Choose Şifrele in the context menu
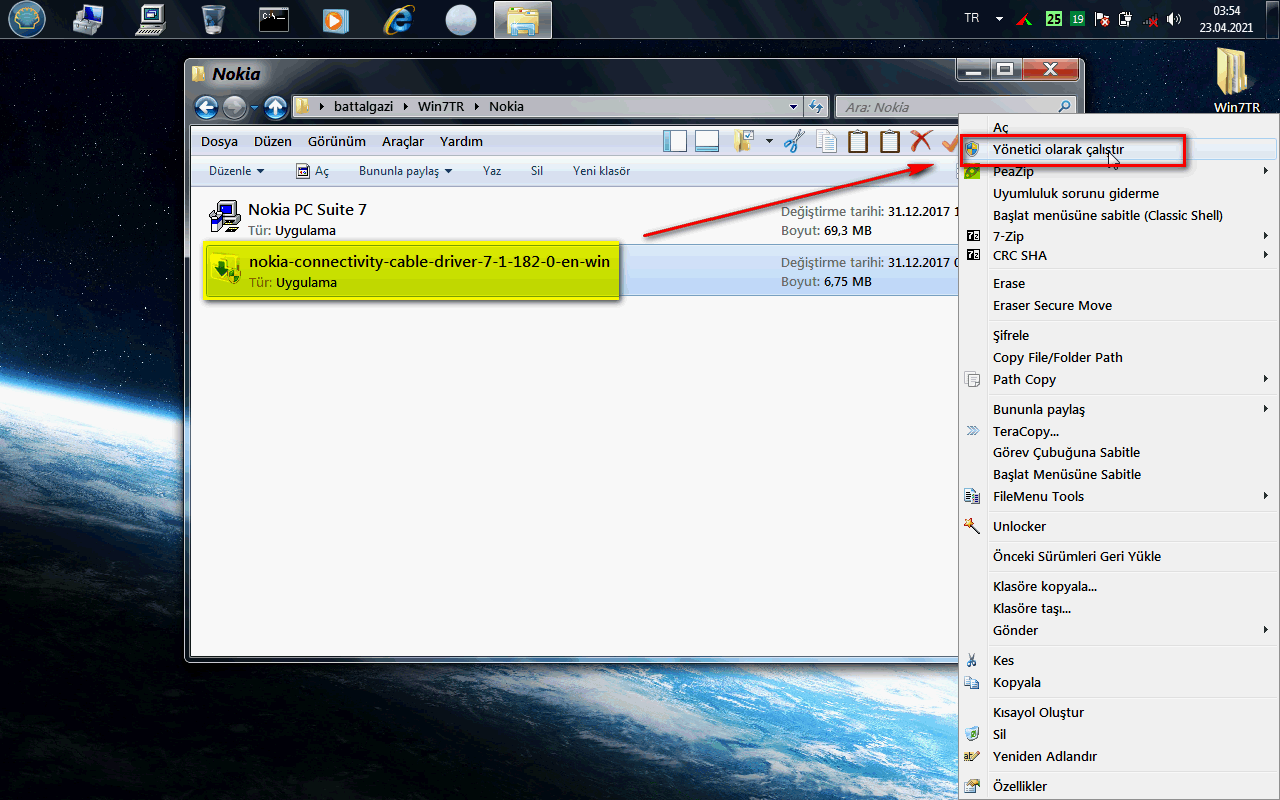 tap(1118, 335)
